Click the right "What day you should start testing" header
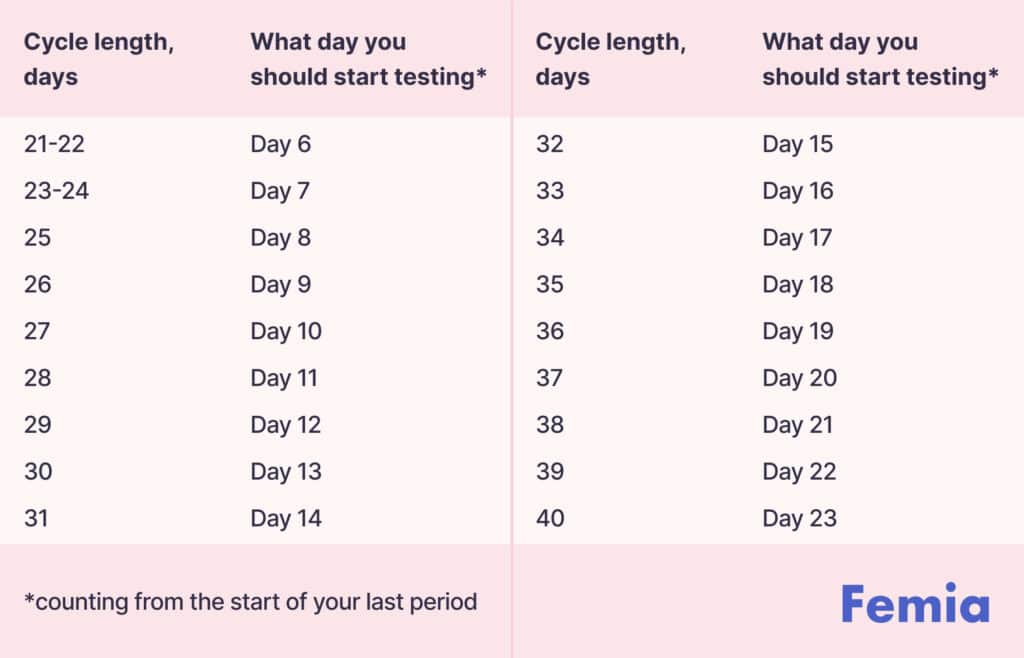The height and width of the screenshot is (658, 1024). click(880, 59)
